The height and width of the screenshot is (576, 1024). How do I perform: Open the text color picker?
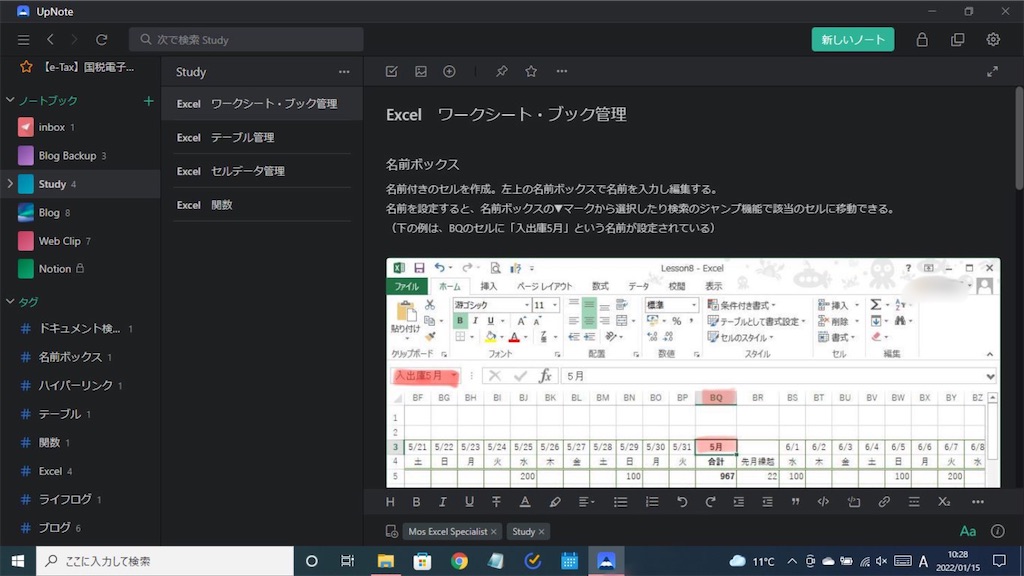point(524,502)
